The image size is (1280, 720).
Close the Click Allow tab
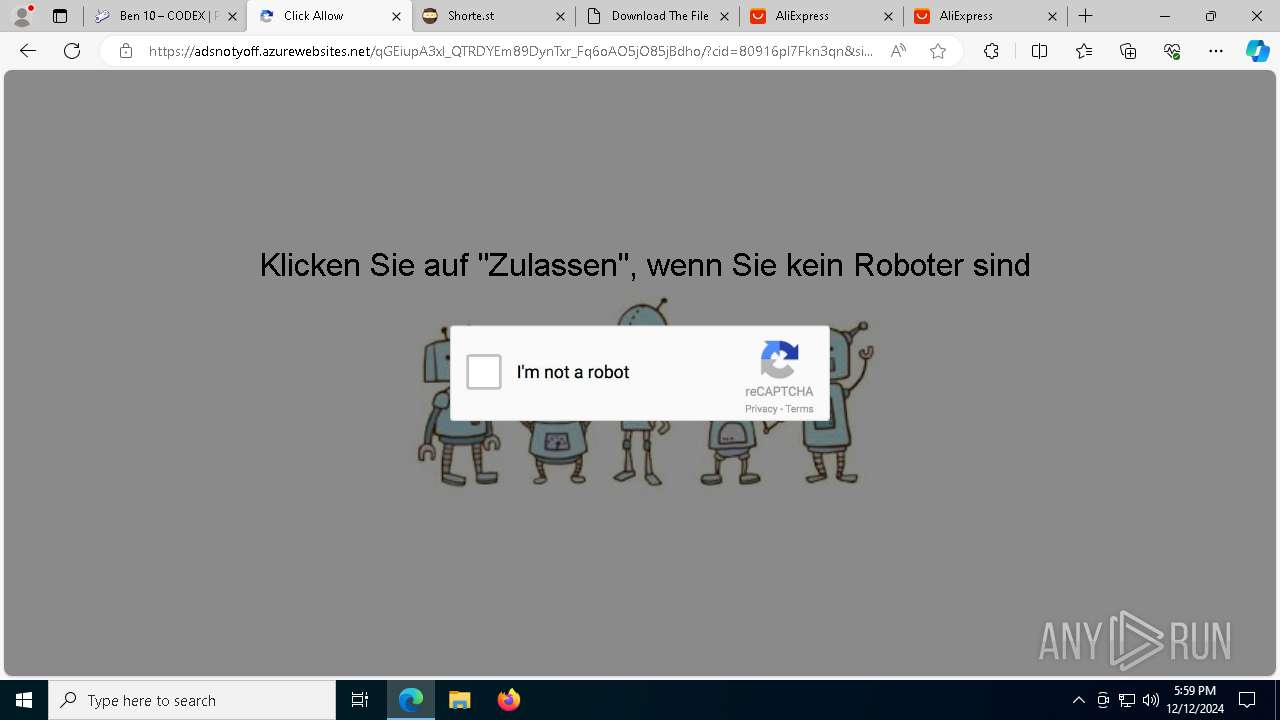pyautogui.click(x=396, y=16)
